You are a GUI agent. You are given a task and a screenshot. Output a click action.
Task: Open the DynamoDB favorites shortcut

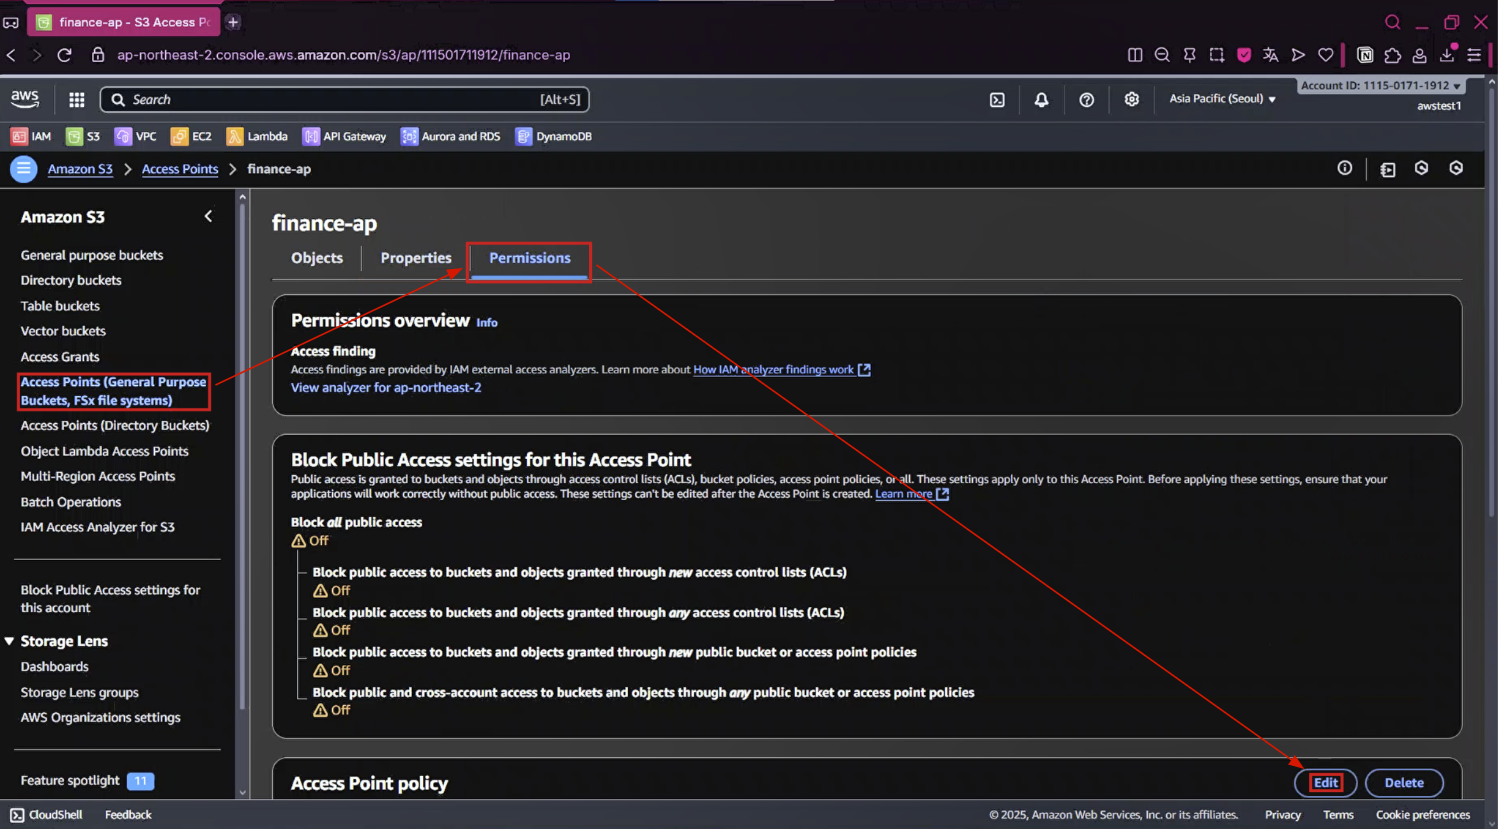553,136
